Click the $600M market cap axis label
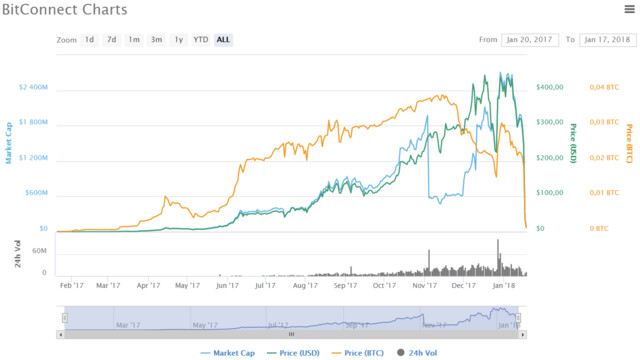 pyautogui.click(x=36, y=193)
